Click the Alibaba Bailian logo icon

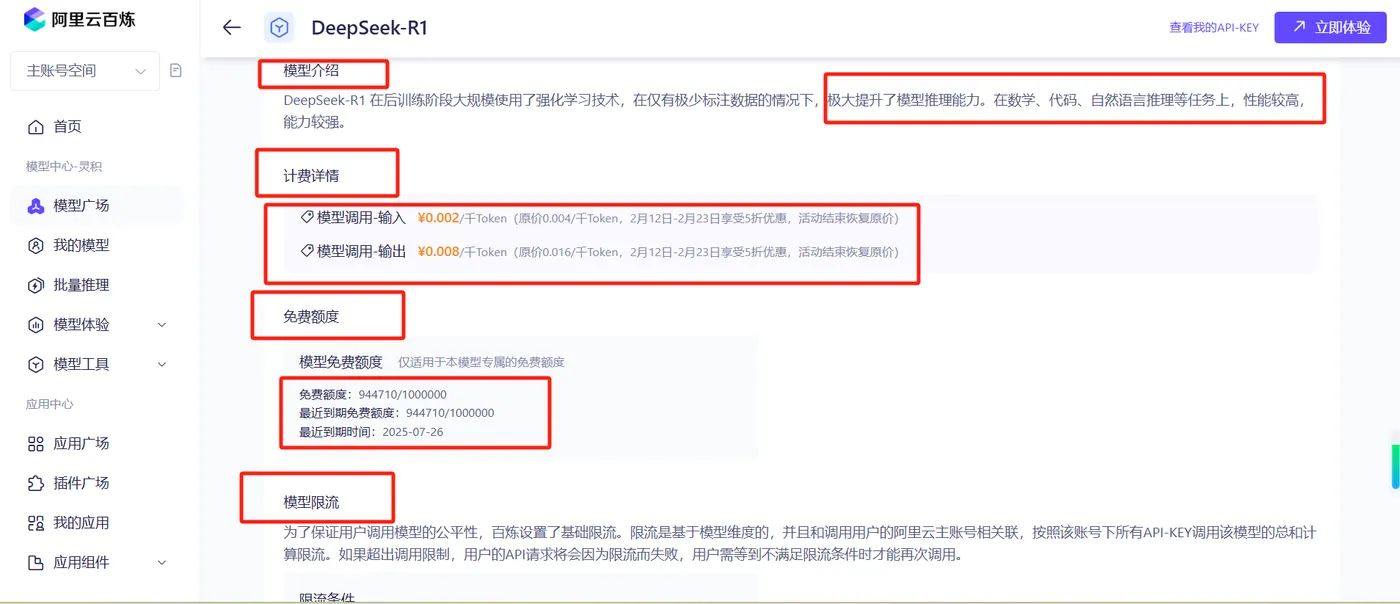click(35, 19)
